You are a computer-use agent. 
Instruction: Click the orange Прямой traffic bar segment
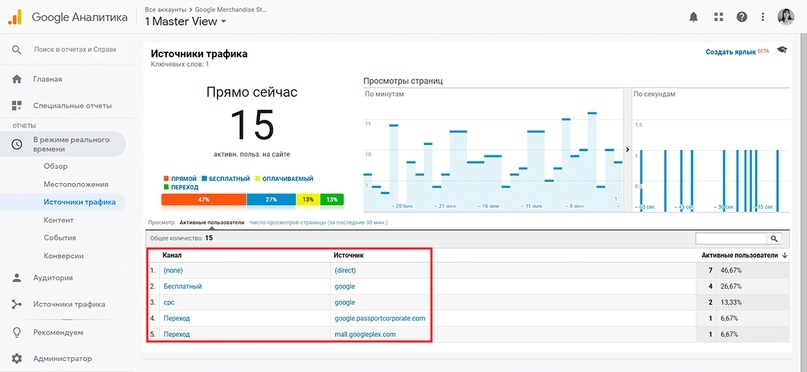tap(204, 199)
